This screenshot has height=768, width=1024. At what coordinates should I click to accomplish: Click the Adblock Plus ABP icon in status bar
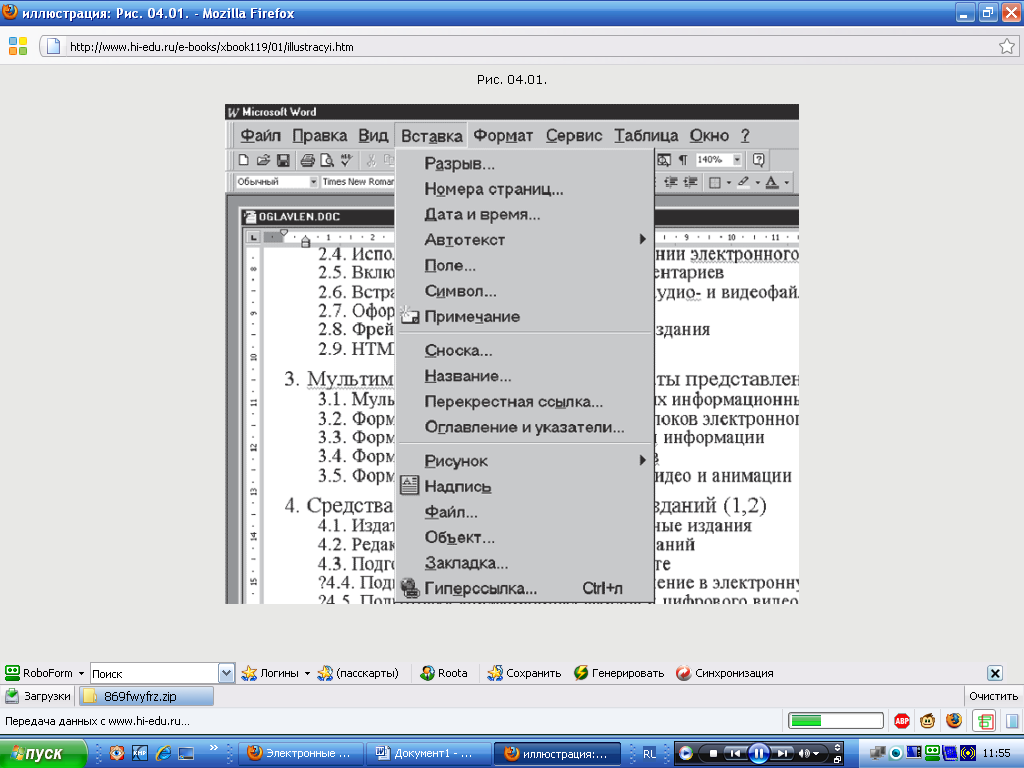902,721
